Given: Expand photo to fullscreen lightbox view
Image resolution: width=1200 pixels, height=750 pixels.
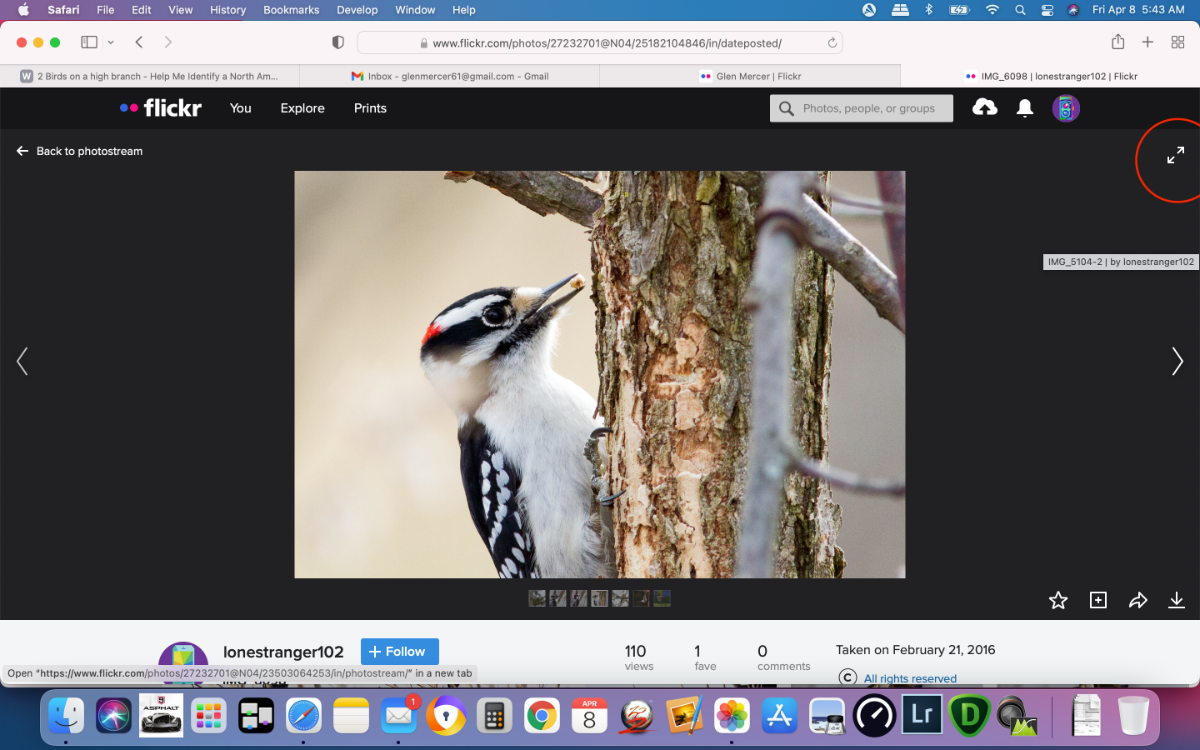Looking at the screenshot, I should [1176, 155].
